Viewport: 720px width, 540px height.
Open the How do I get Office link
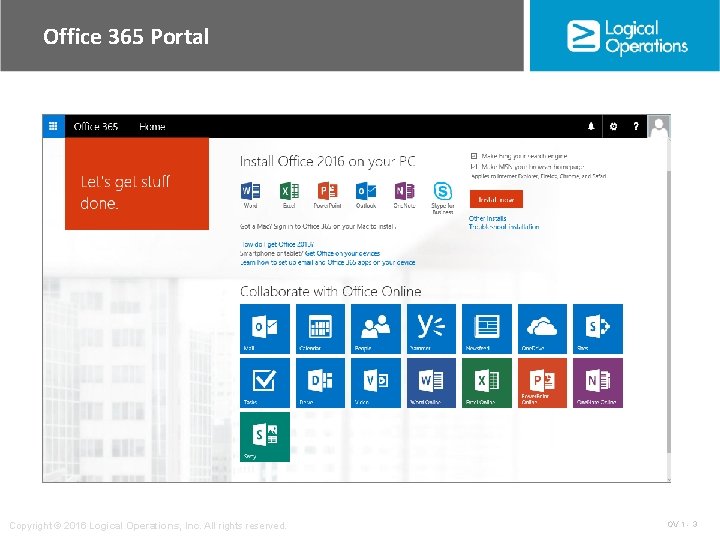click(277, 245)
